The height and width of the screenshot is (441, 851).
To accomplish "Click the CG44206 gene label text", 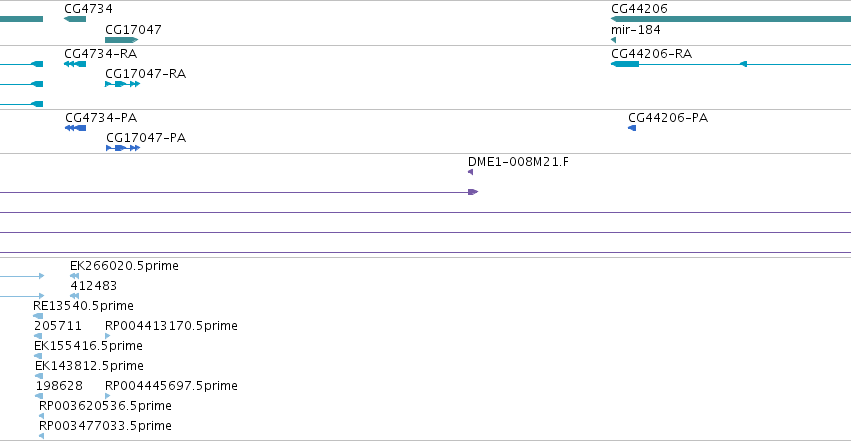I will click(x=639, y=9).
